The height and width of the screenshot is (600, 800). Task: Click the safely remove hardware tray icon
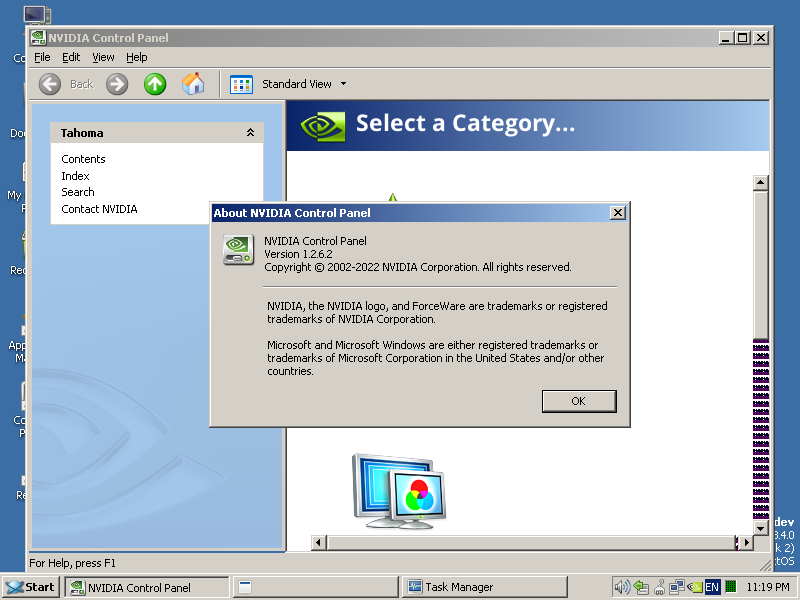pyautogui.click(x=640, y=587)
